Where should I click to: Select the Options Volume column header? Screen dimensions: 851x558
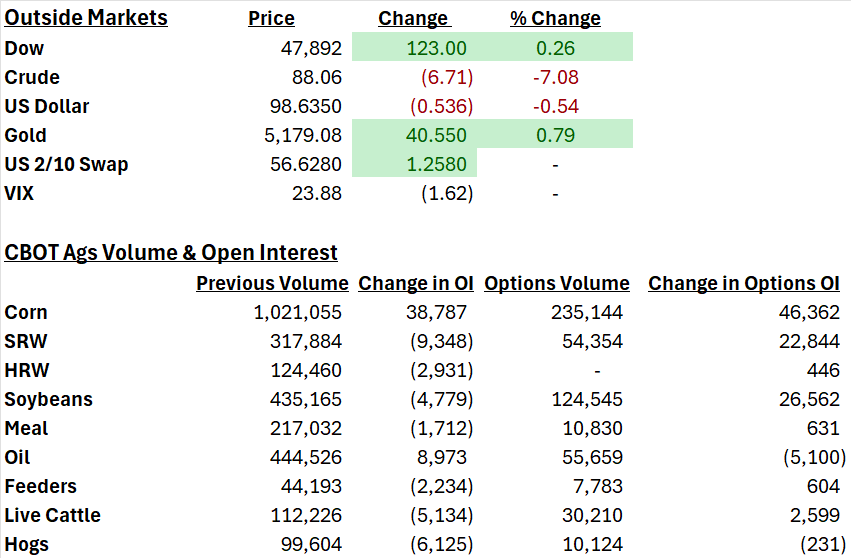click(557, 283)
